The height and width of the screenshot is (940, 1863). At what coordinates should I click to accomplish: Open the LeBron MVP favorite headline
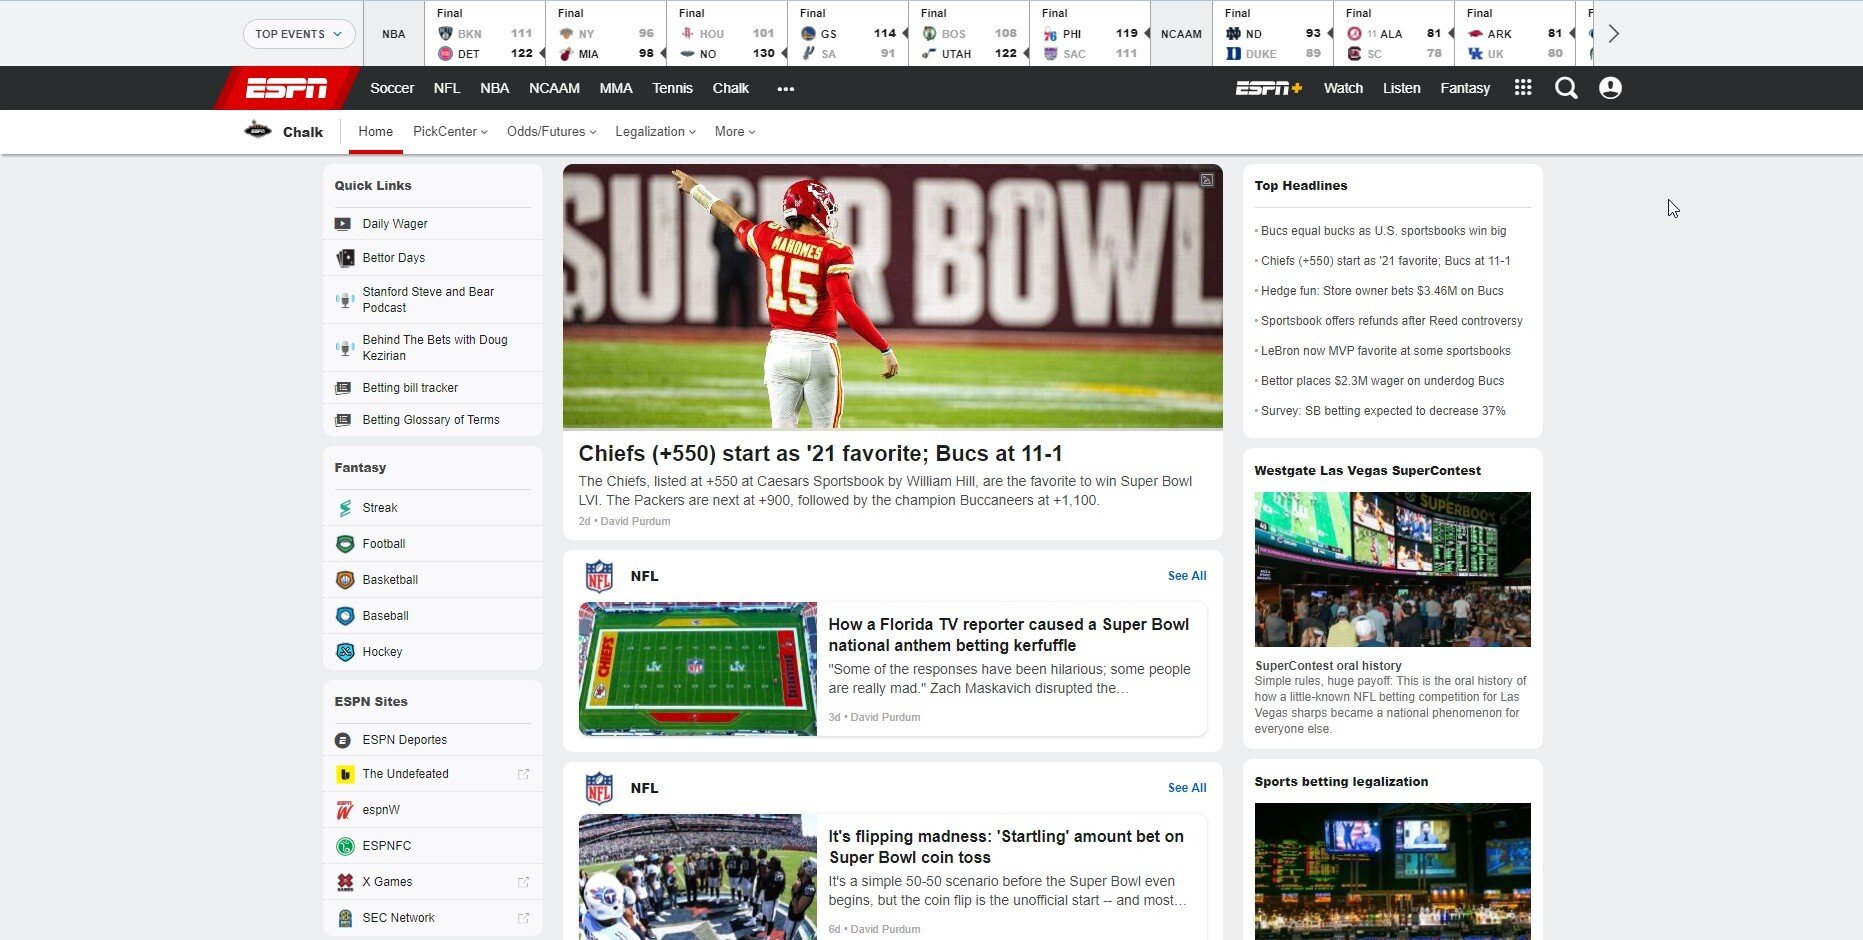1385,351
